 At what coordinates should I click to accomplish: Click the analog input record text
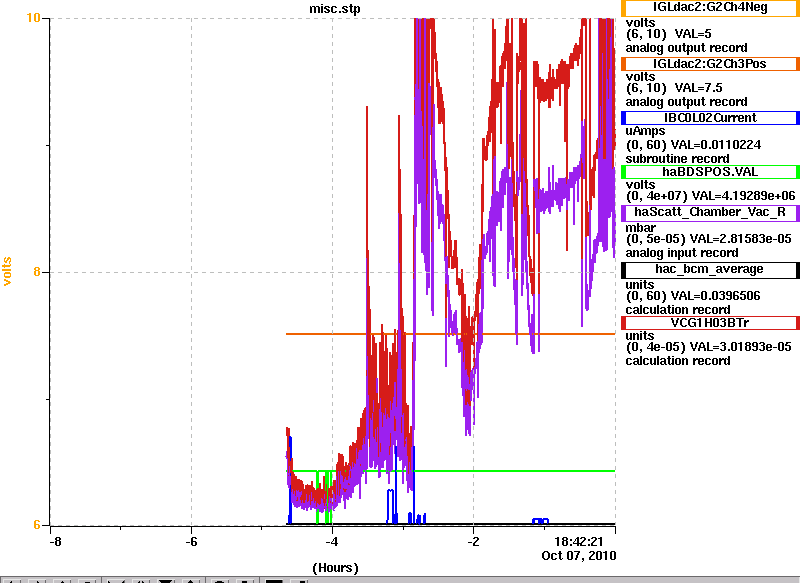pyautogui.click(x=682, y=253)
